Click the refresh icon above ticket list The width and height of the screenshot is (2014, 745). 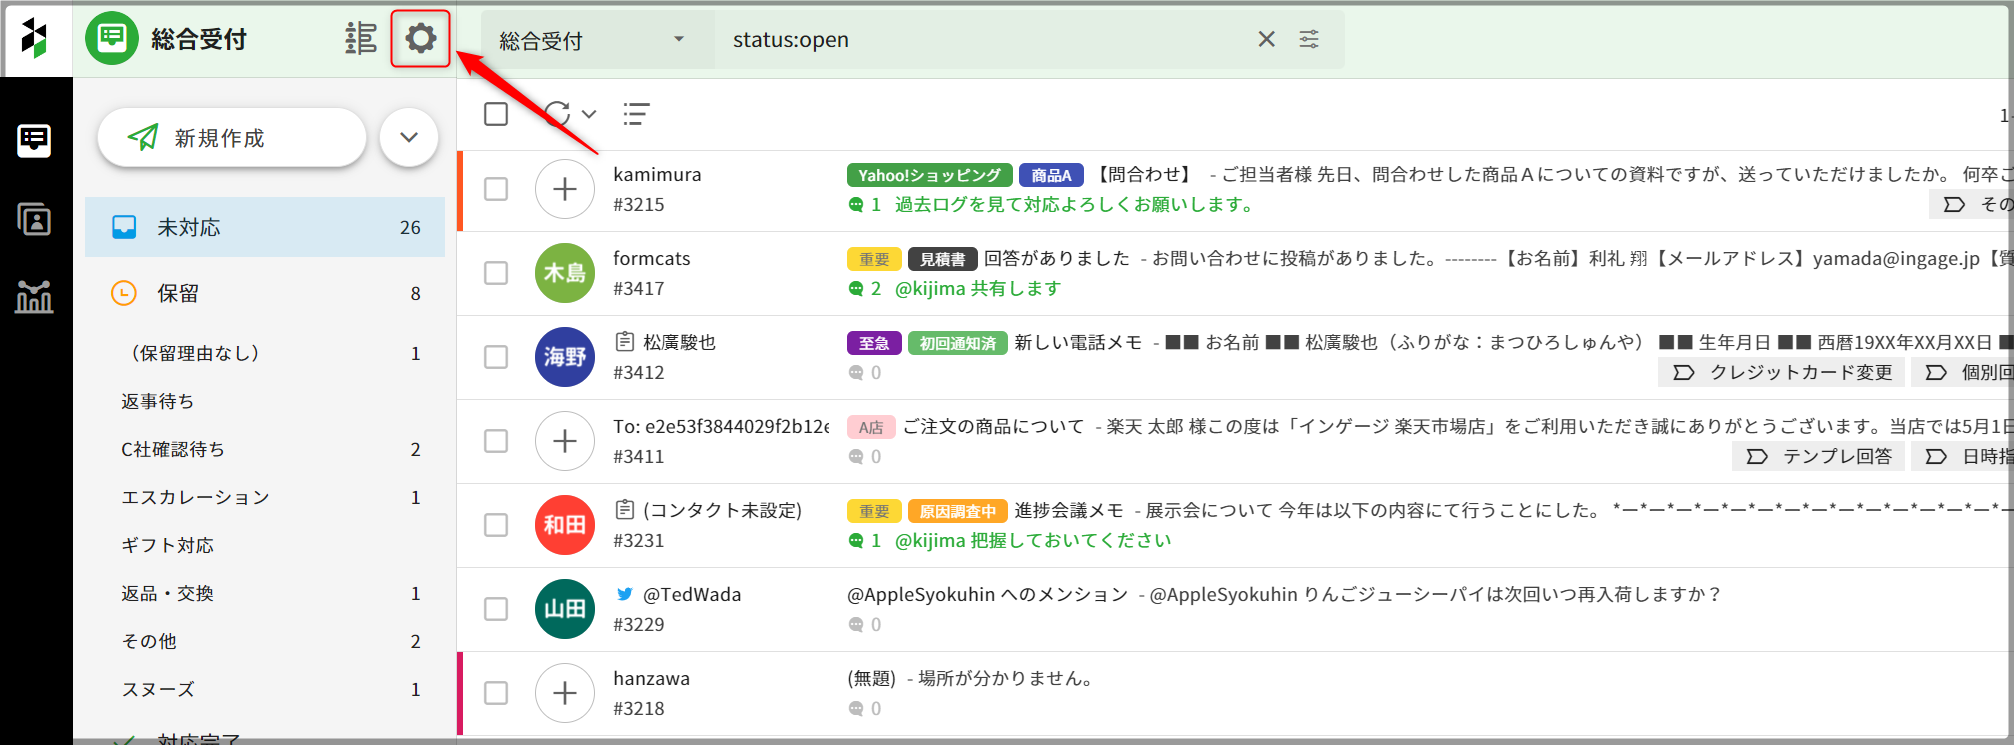pyautogui.click(x=557, y=114)
